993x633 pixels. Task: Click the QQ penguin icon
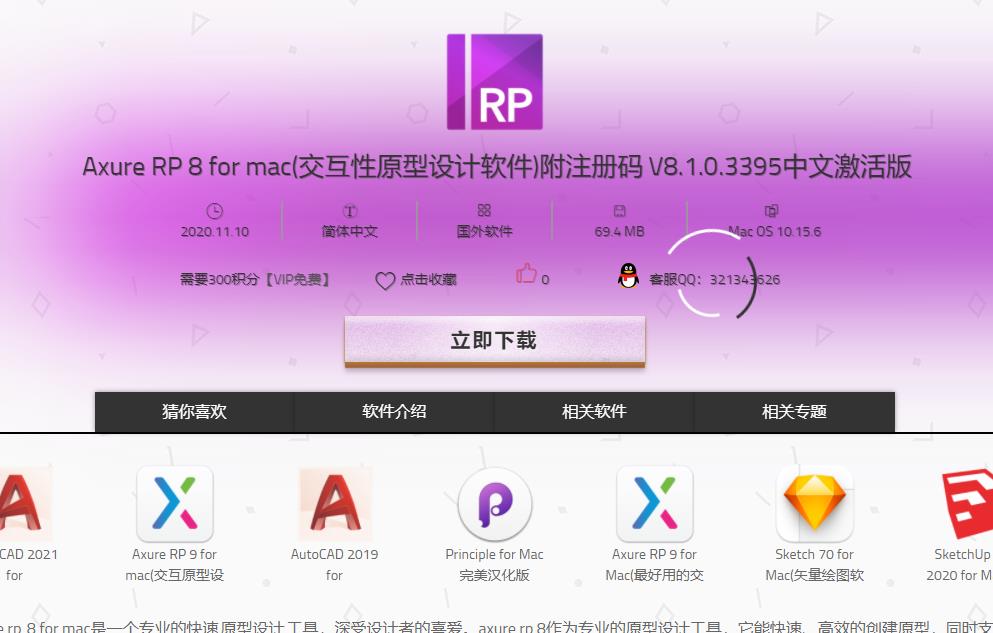[628, 276]
